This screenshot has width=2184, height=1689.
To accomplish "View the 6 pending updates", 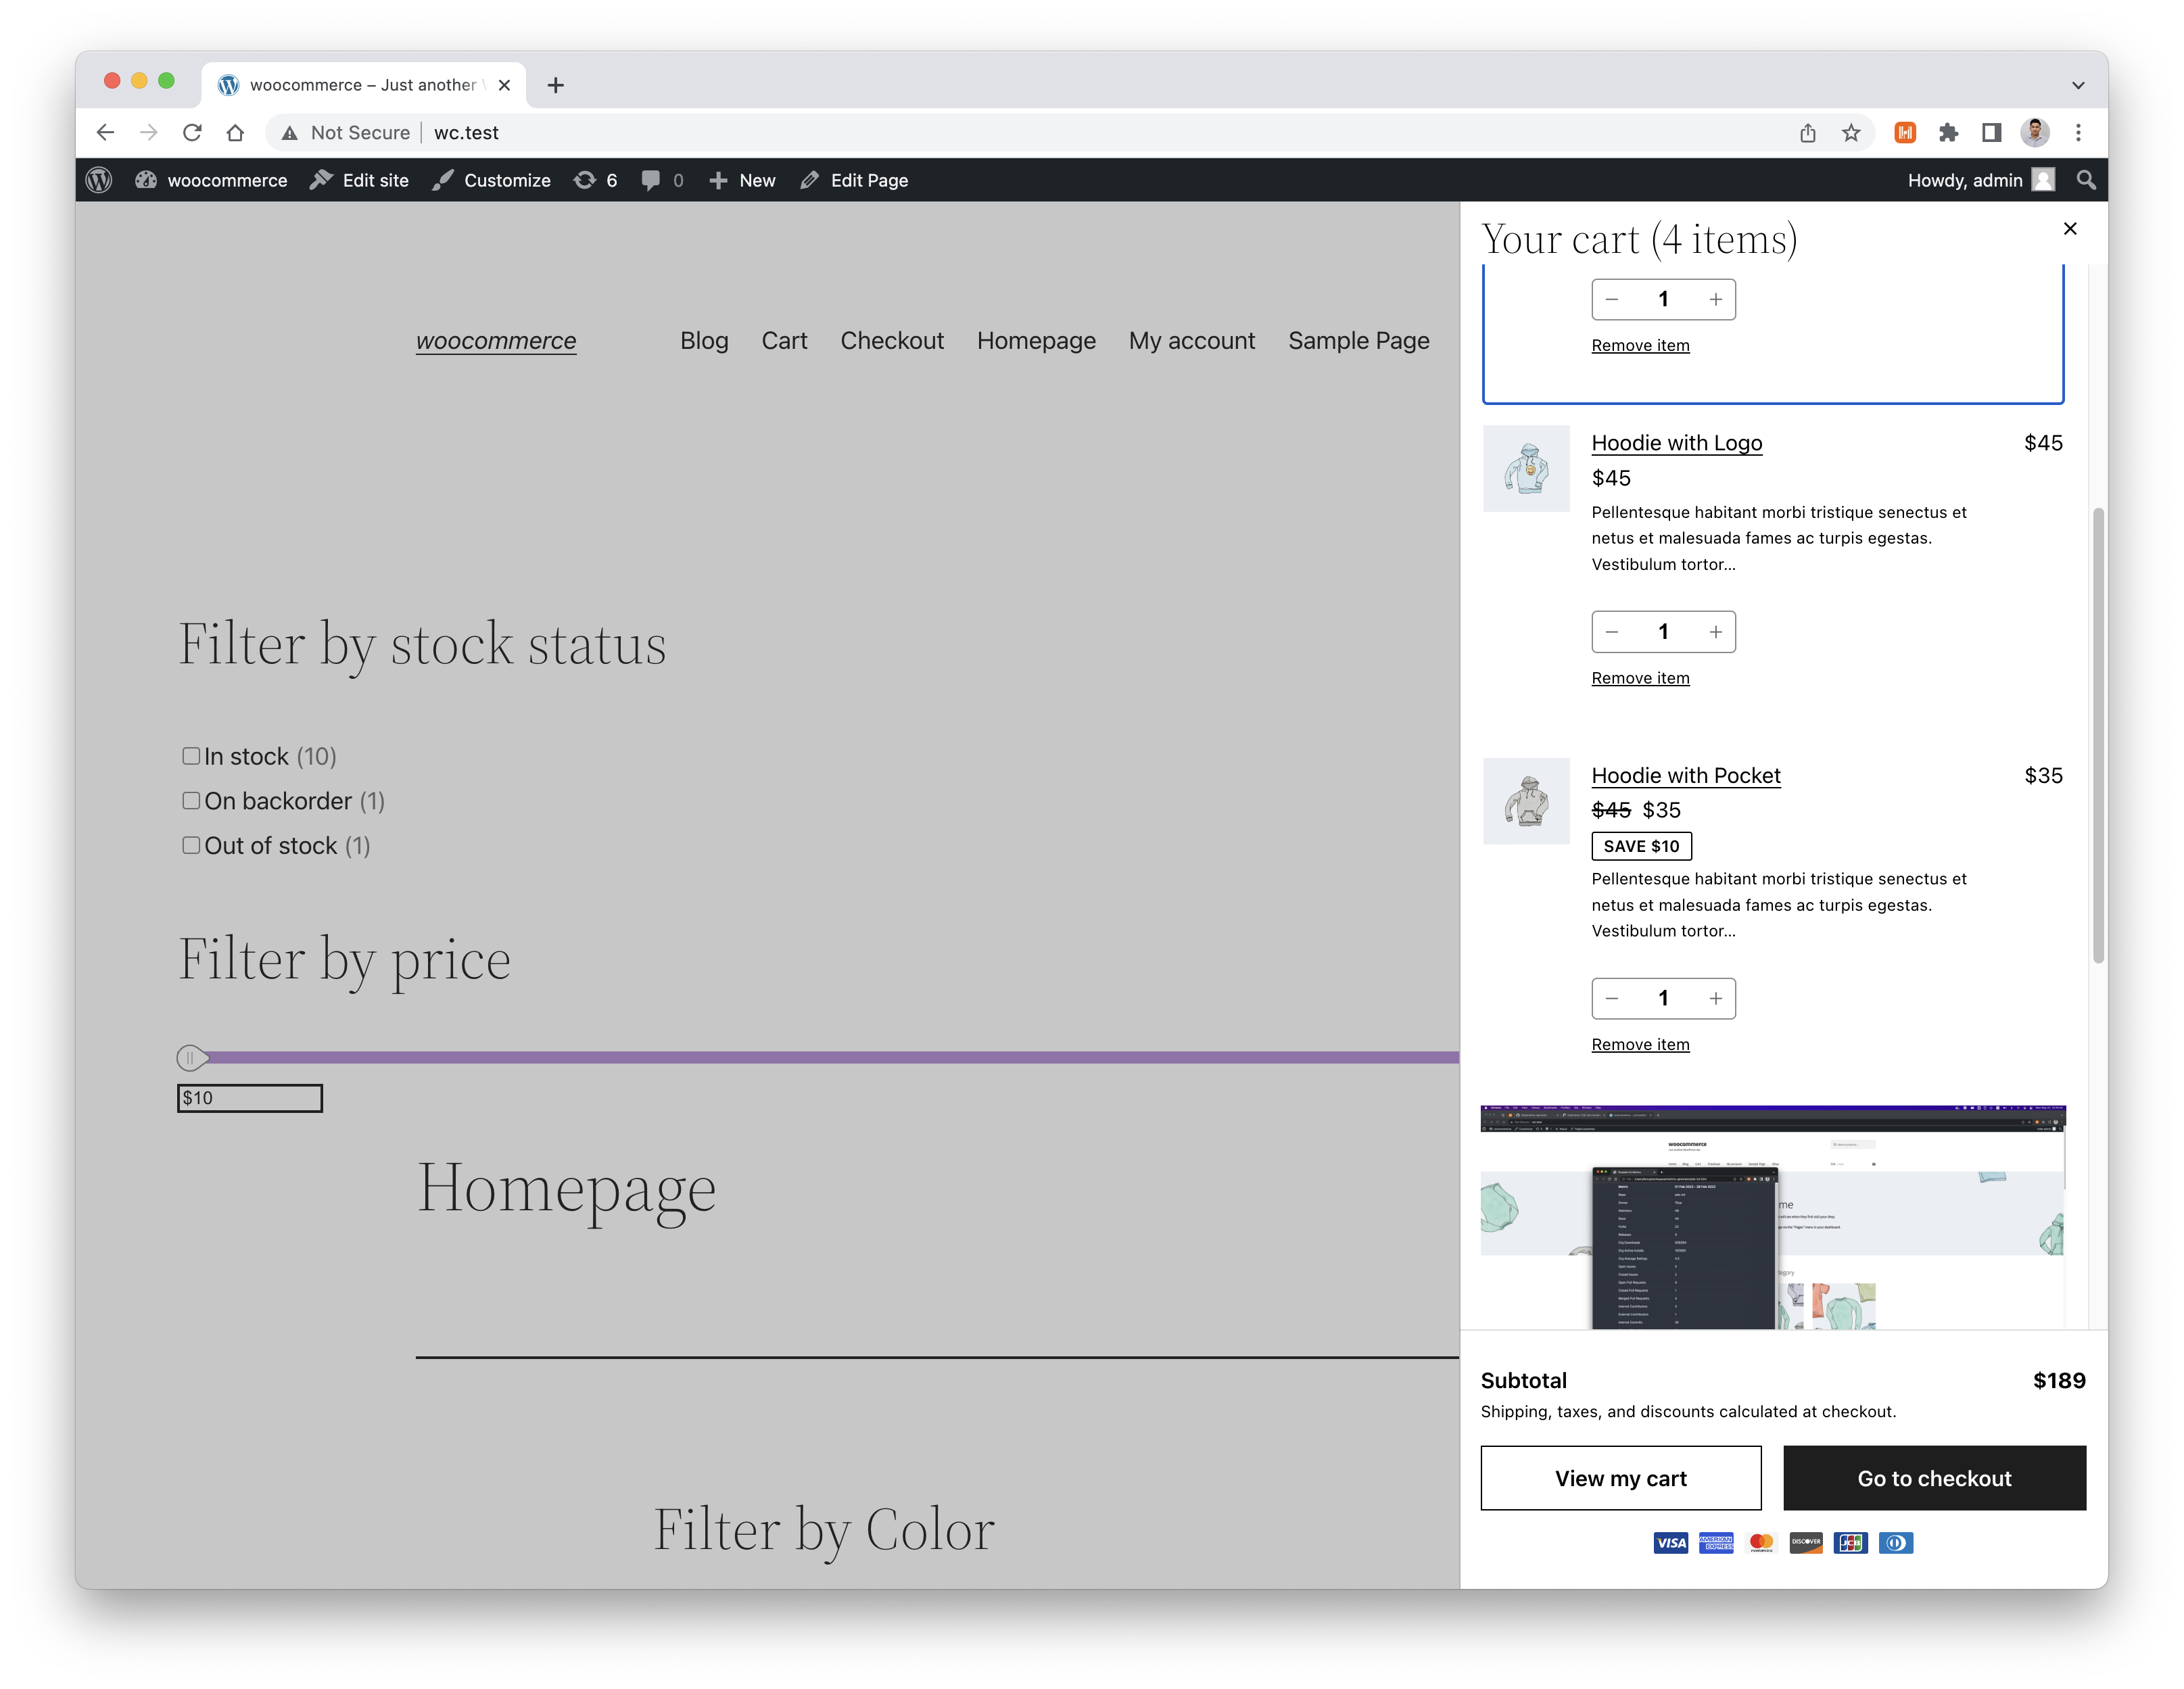I will [x=595, y=180].
